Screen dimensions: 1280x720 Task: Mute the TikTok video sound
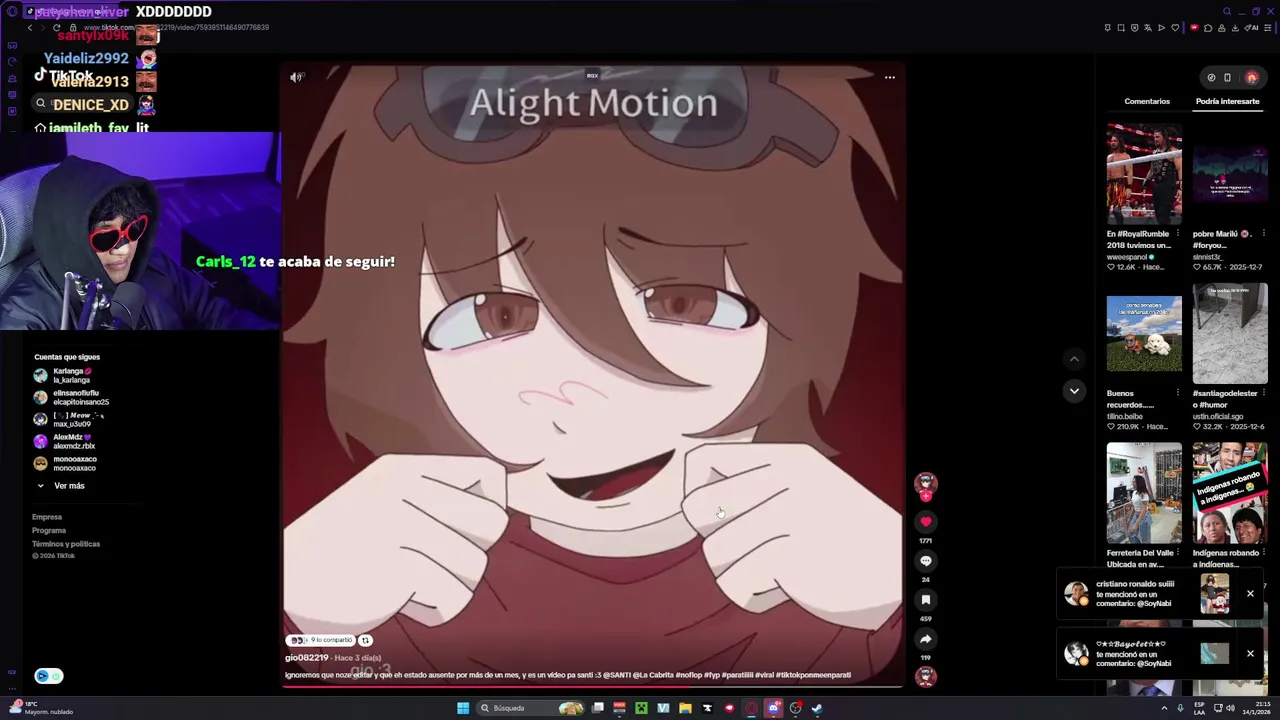tap(296, 77)
